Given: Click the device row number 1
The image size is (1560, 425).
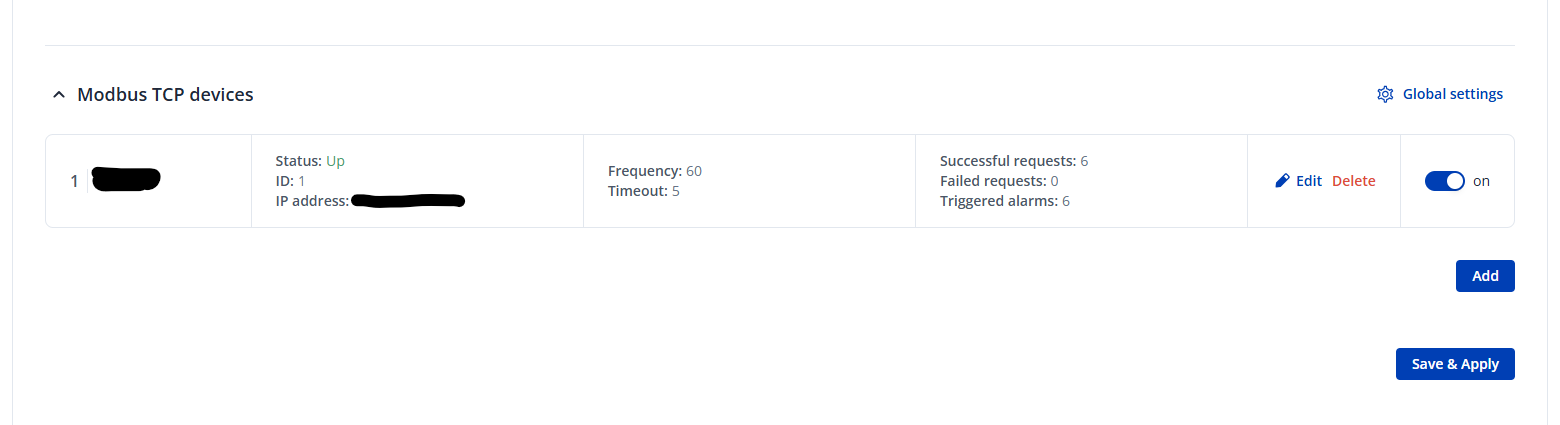Looking at the screenshot, I should (x=74, y=181).
